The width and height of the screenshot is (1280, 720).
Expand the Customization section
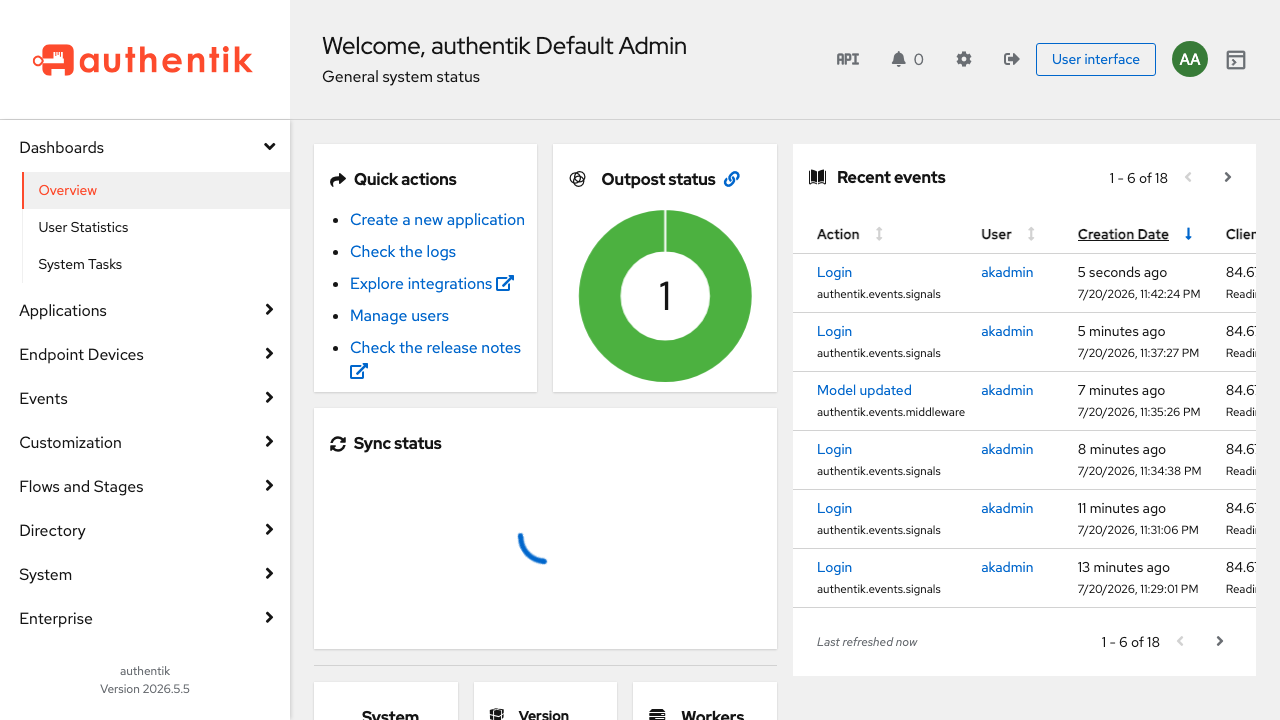[x=145, y=442]
